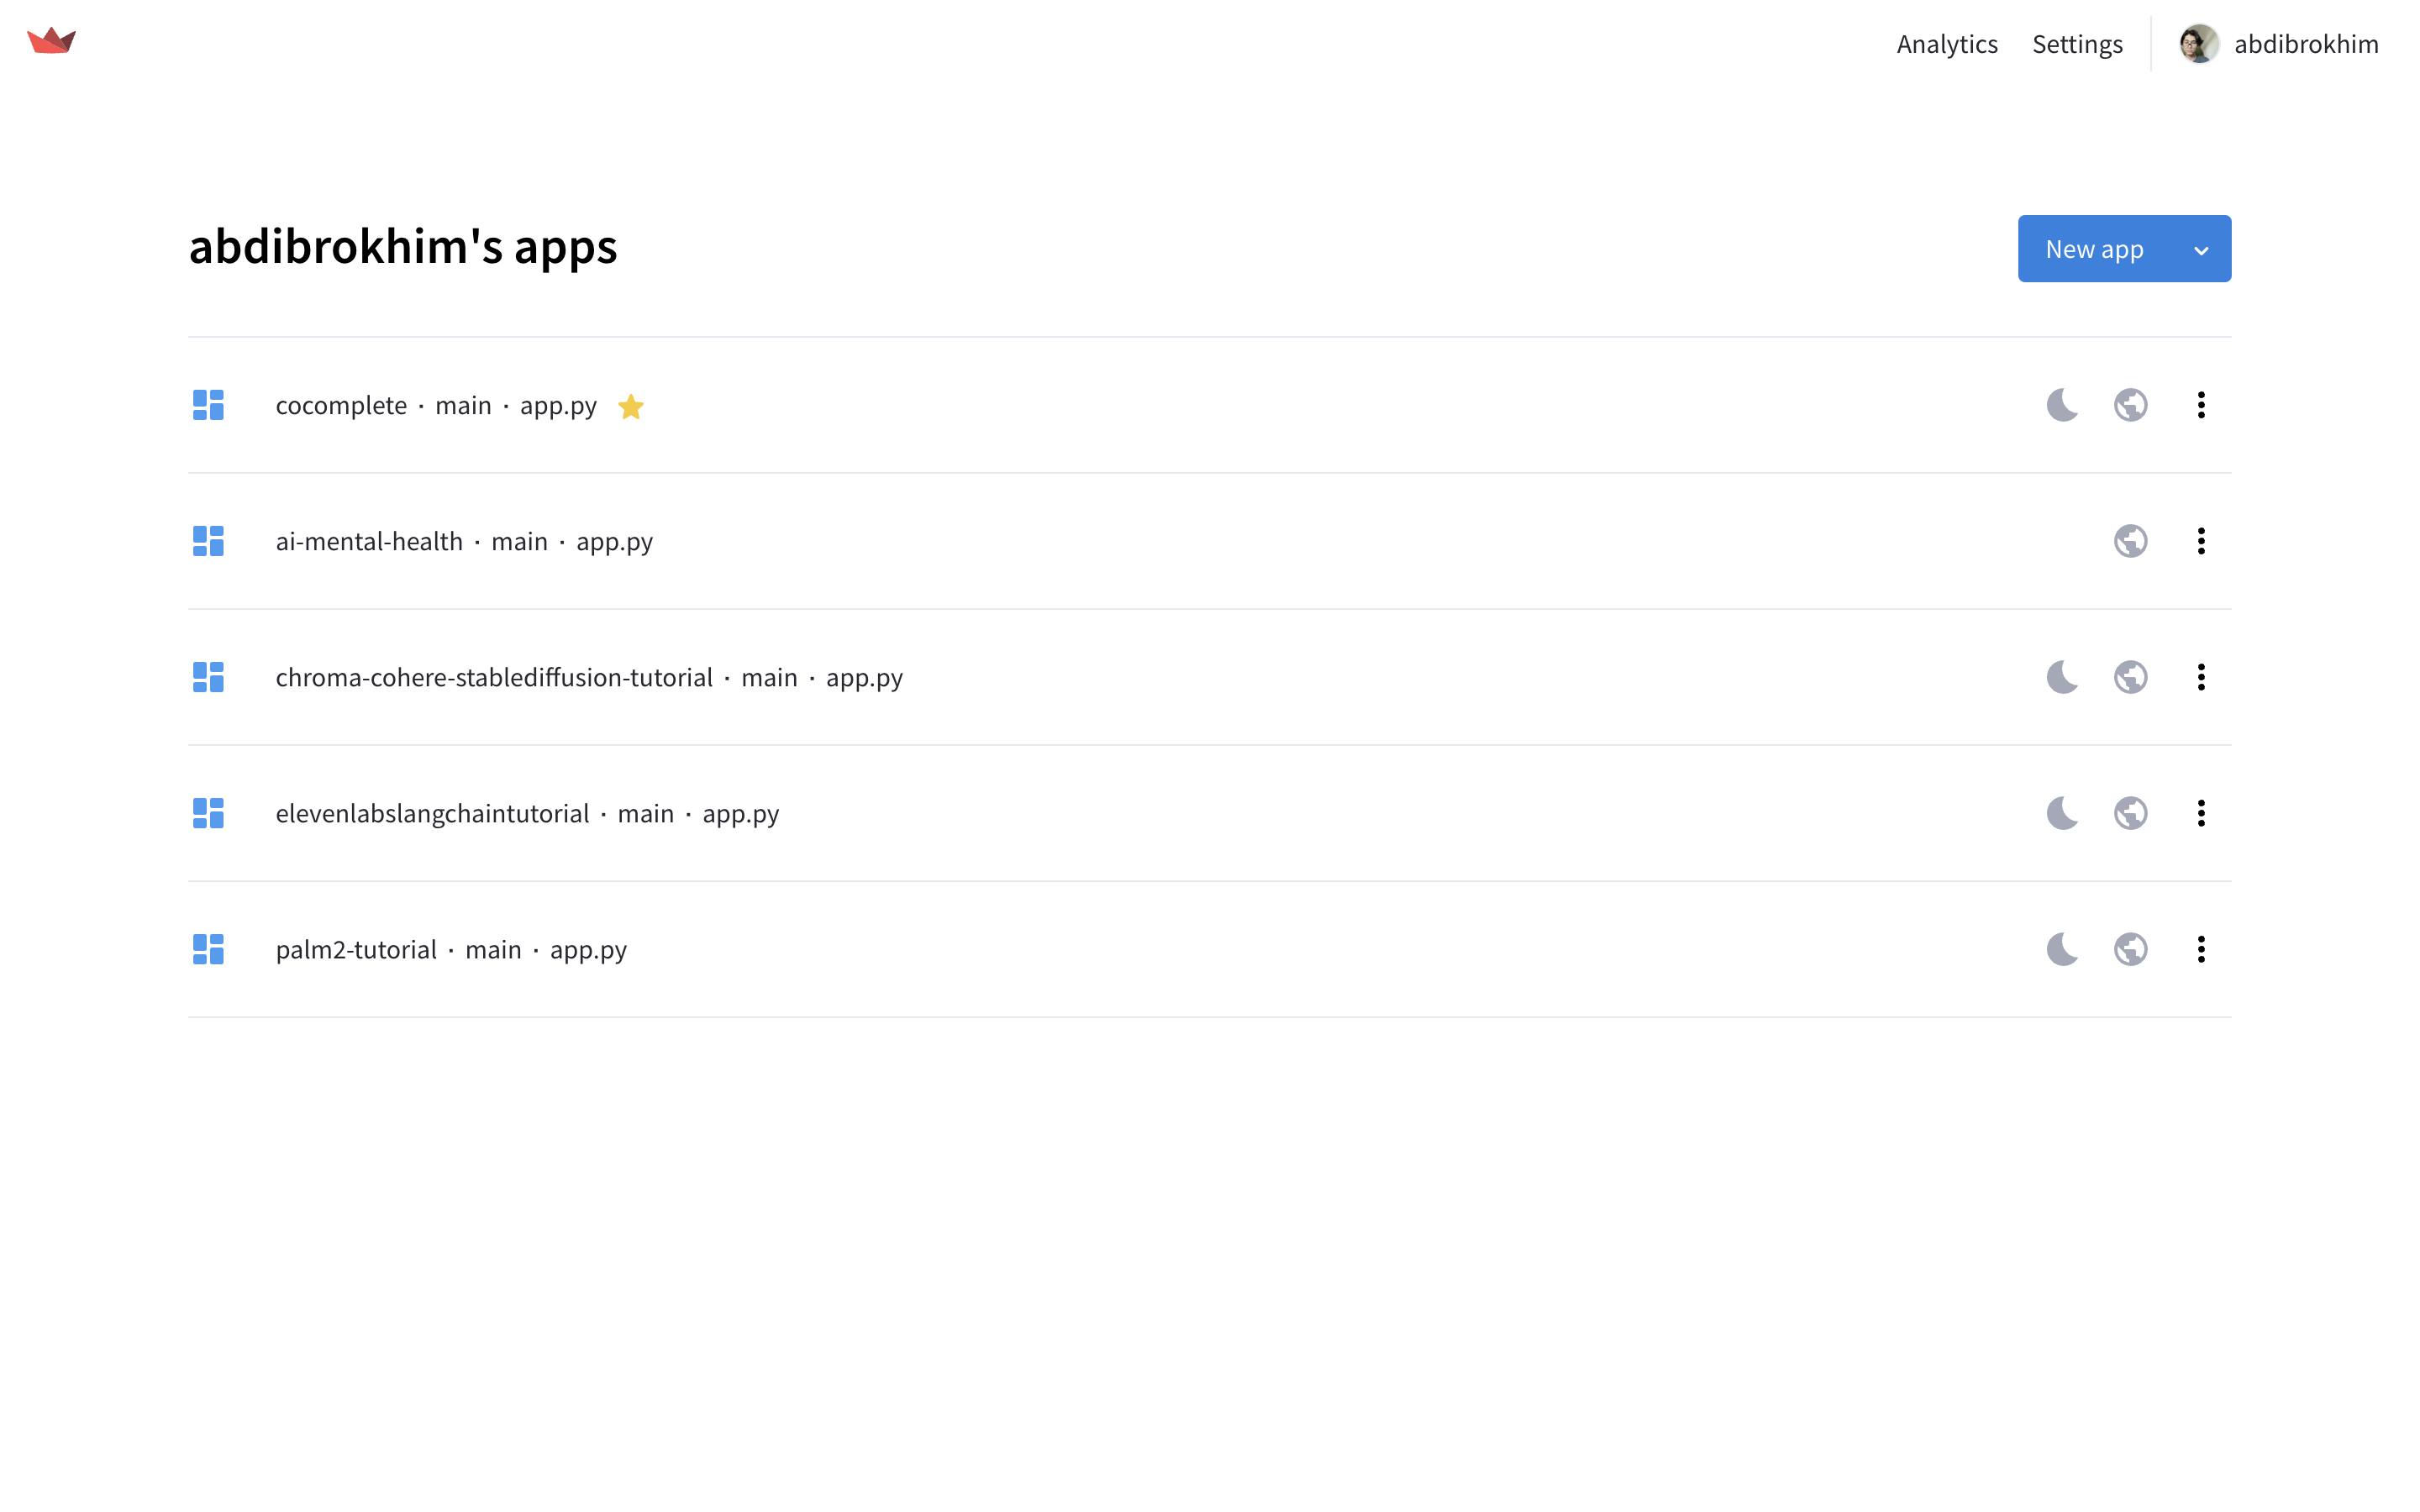Open the kebab menu for elevenlabslangchaintutorial
This screenshot has width=2420, height=1512.
point(2201,813)
